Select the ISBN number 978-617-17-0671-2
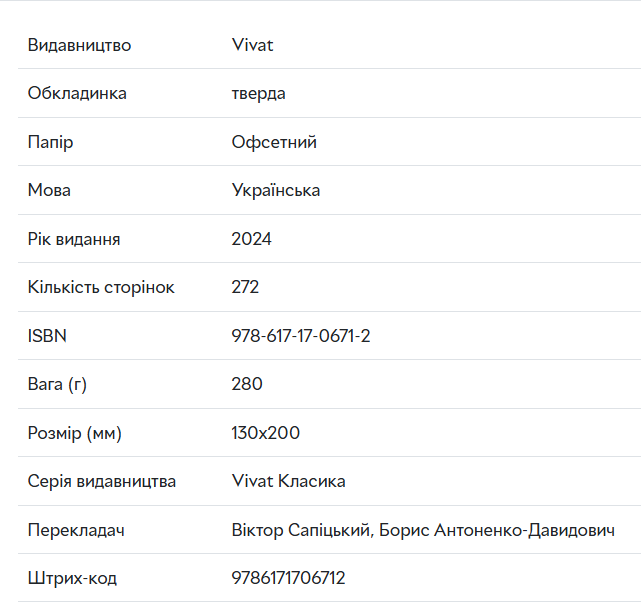 tap(300, 336)
